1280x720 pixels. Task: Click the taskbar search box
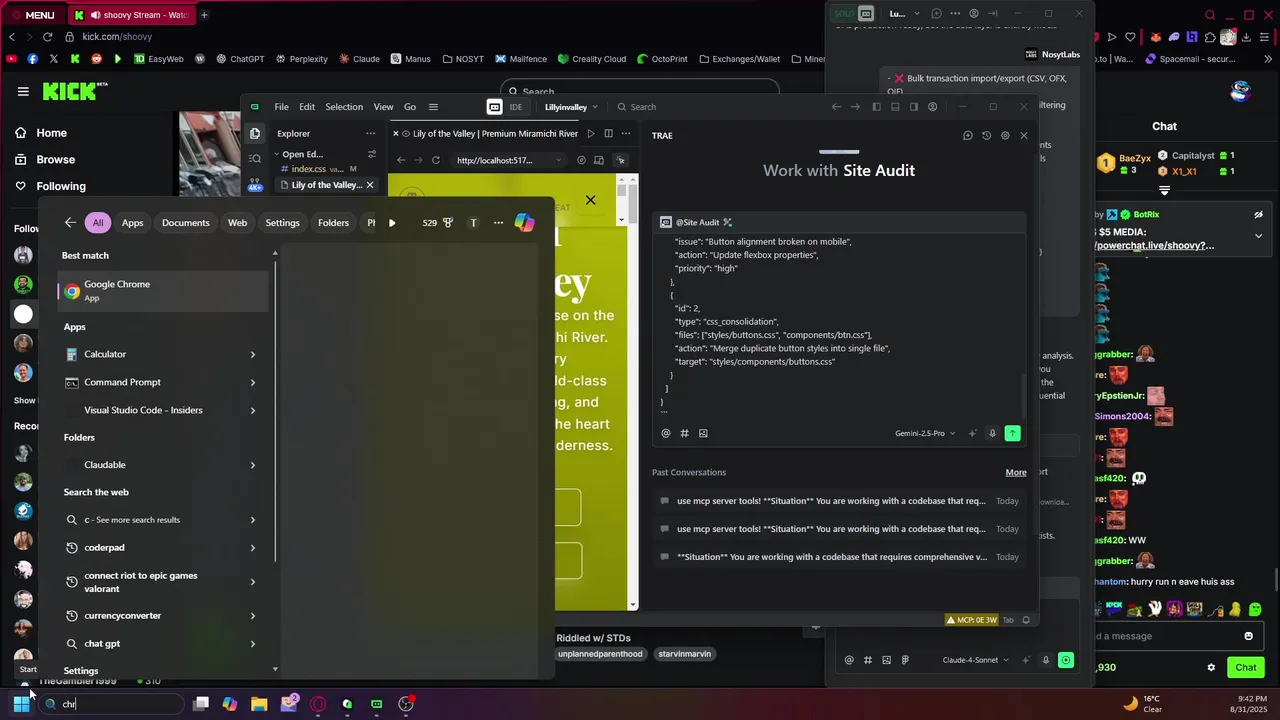tap(110, 704)
